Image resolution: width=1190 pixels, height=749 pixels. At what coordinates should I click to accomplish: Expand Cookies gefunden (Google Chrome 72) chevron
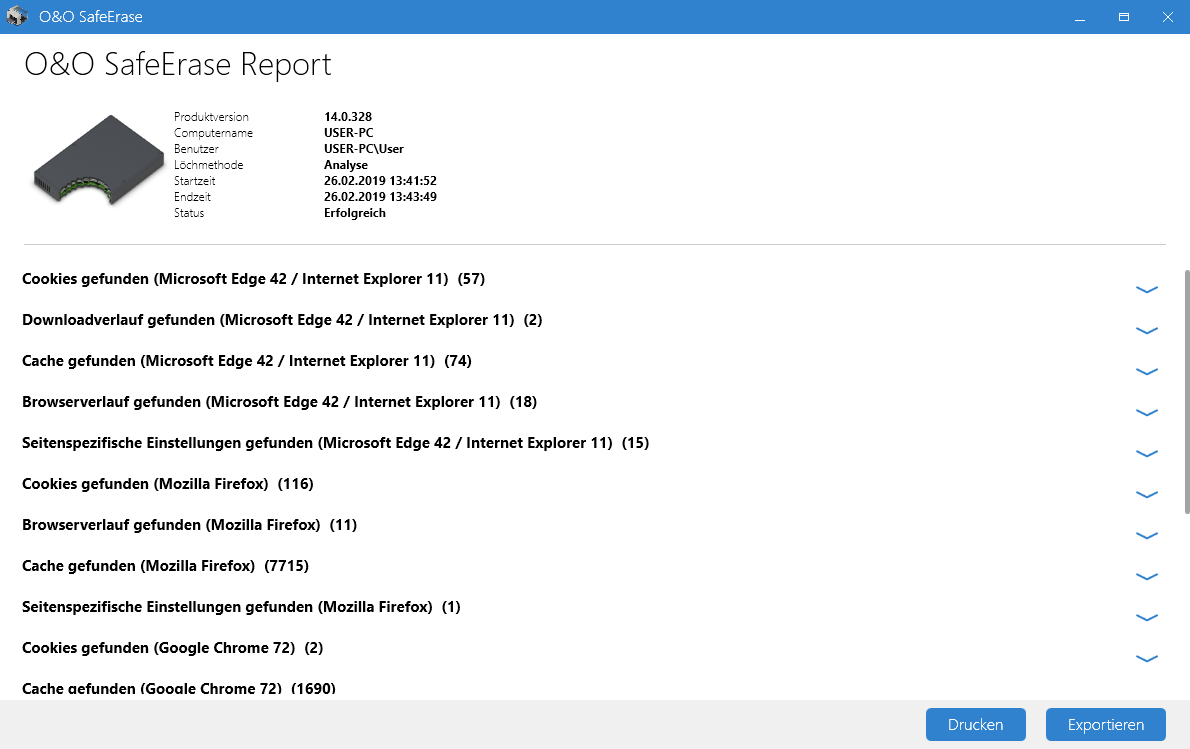[1146, 658]
